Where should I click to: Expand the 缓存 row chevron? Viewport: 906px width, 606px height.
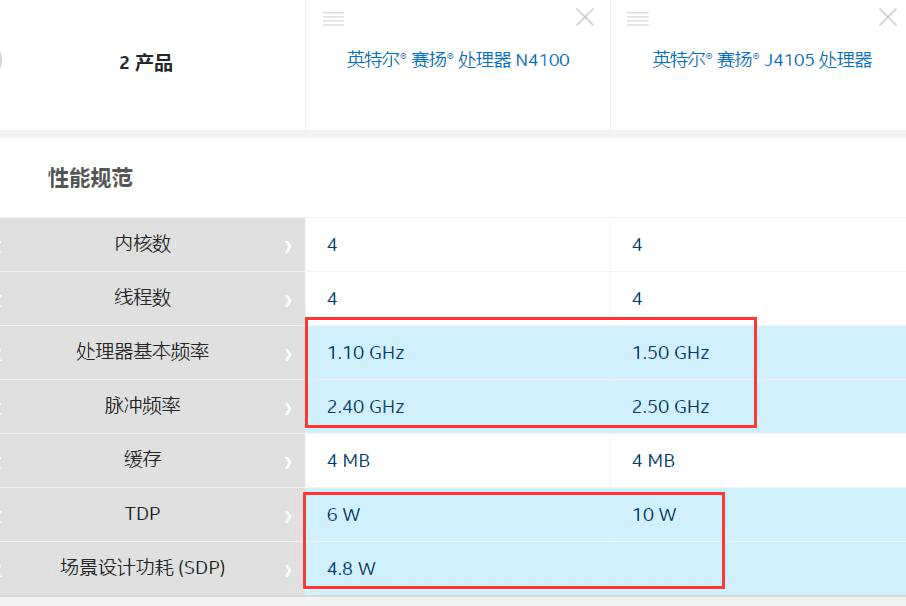pos(288,462)
